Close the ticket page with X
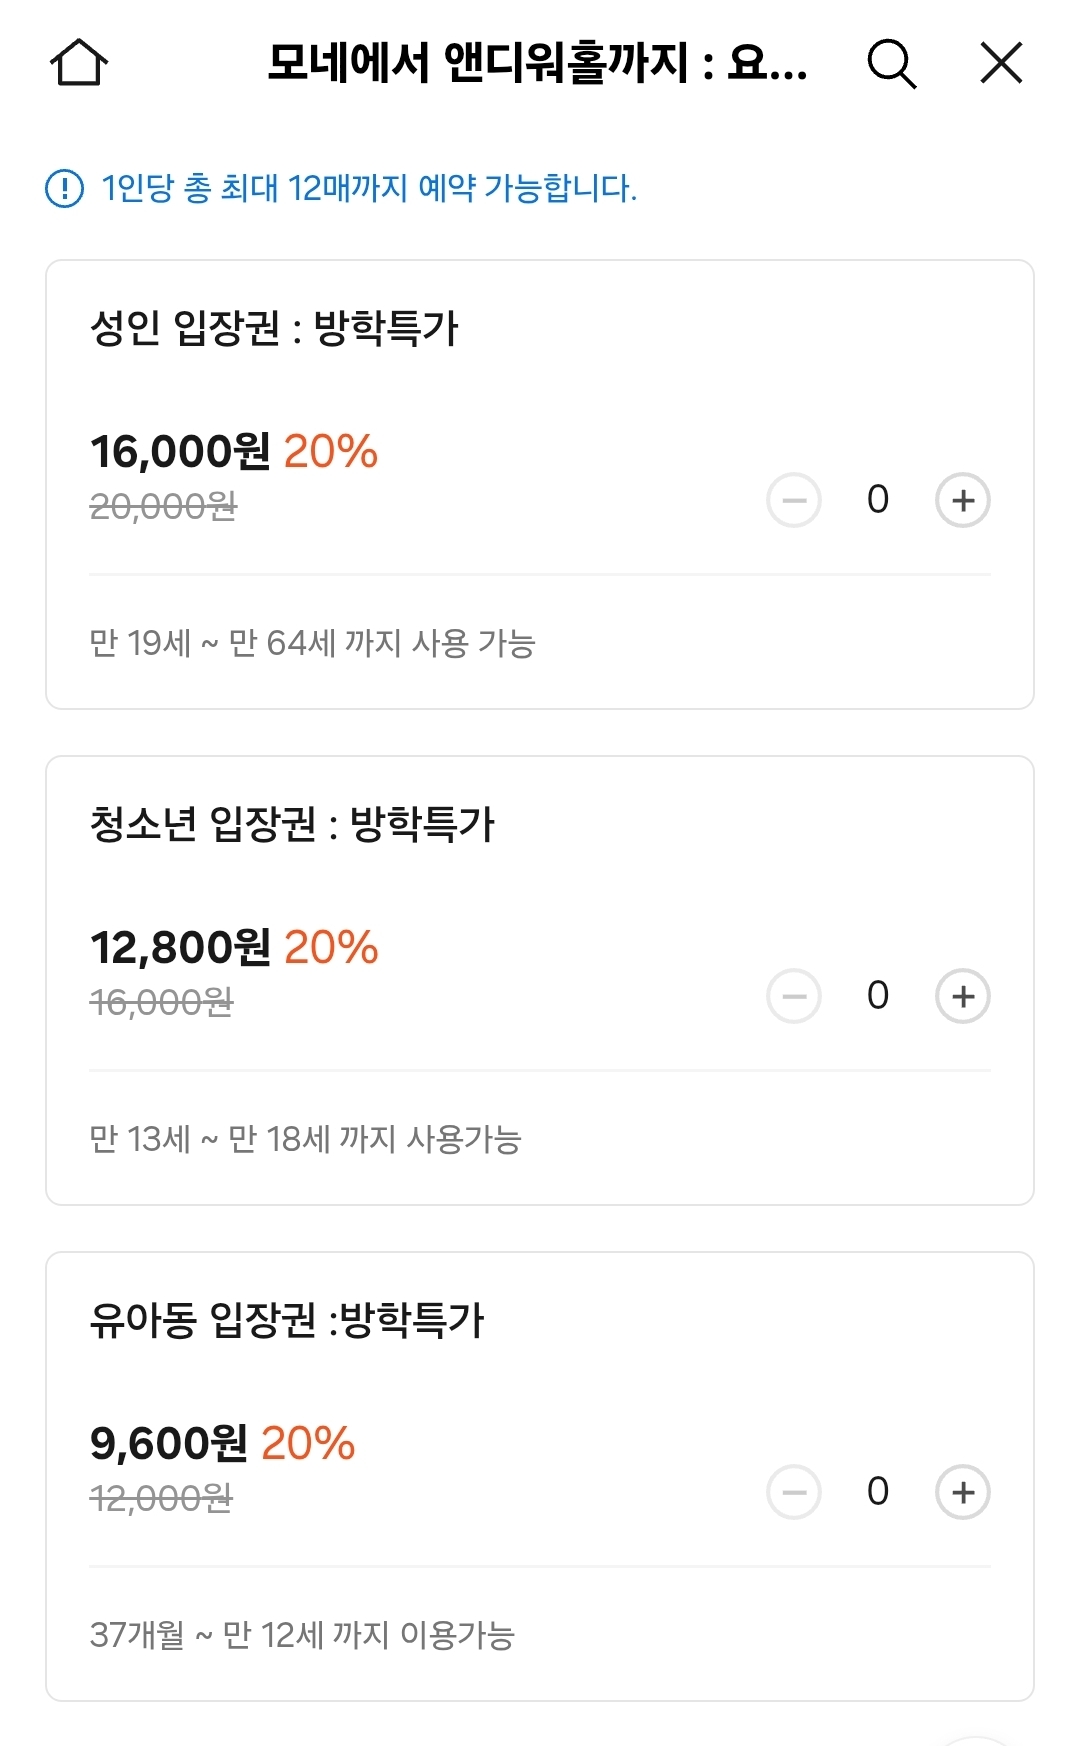This screenshot has width=1080, height=1746. [x=1001, y=63]
